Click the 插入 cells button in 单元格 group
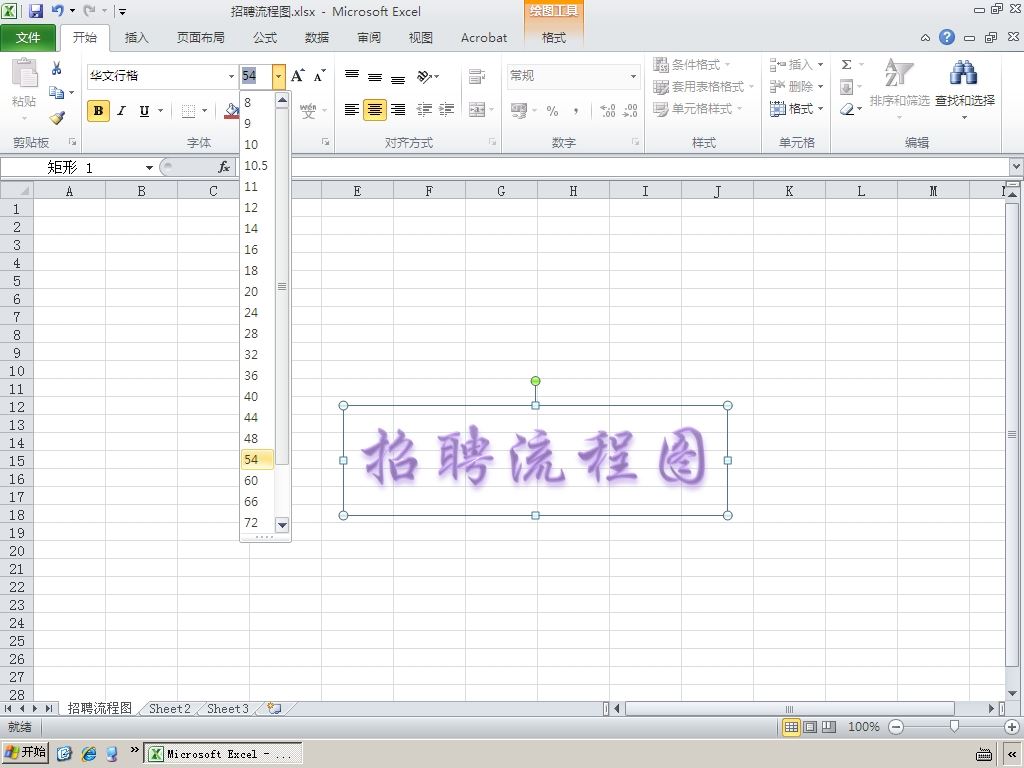The height and width of the screenshot is (768, 1024). pyautogui.click(x=796, y=65)
